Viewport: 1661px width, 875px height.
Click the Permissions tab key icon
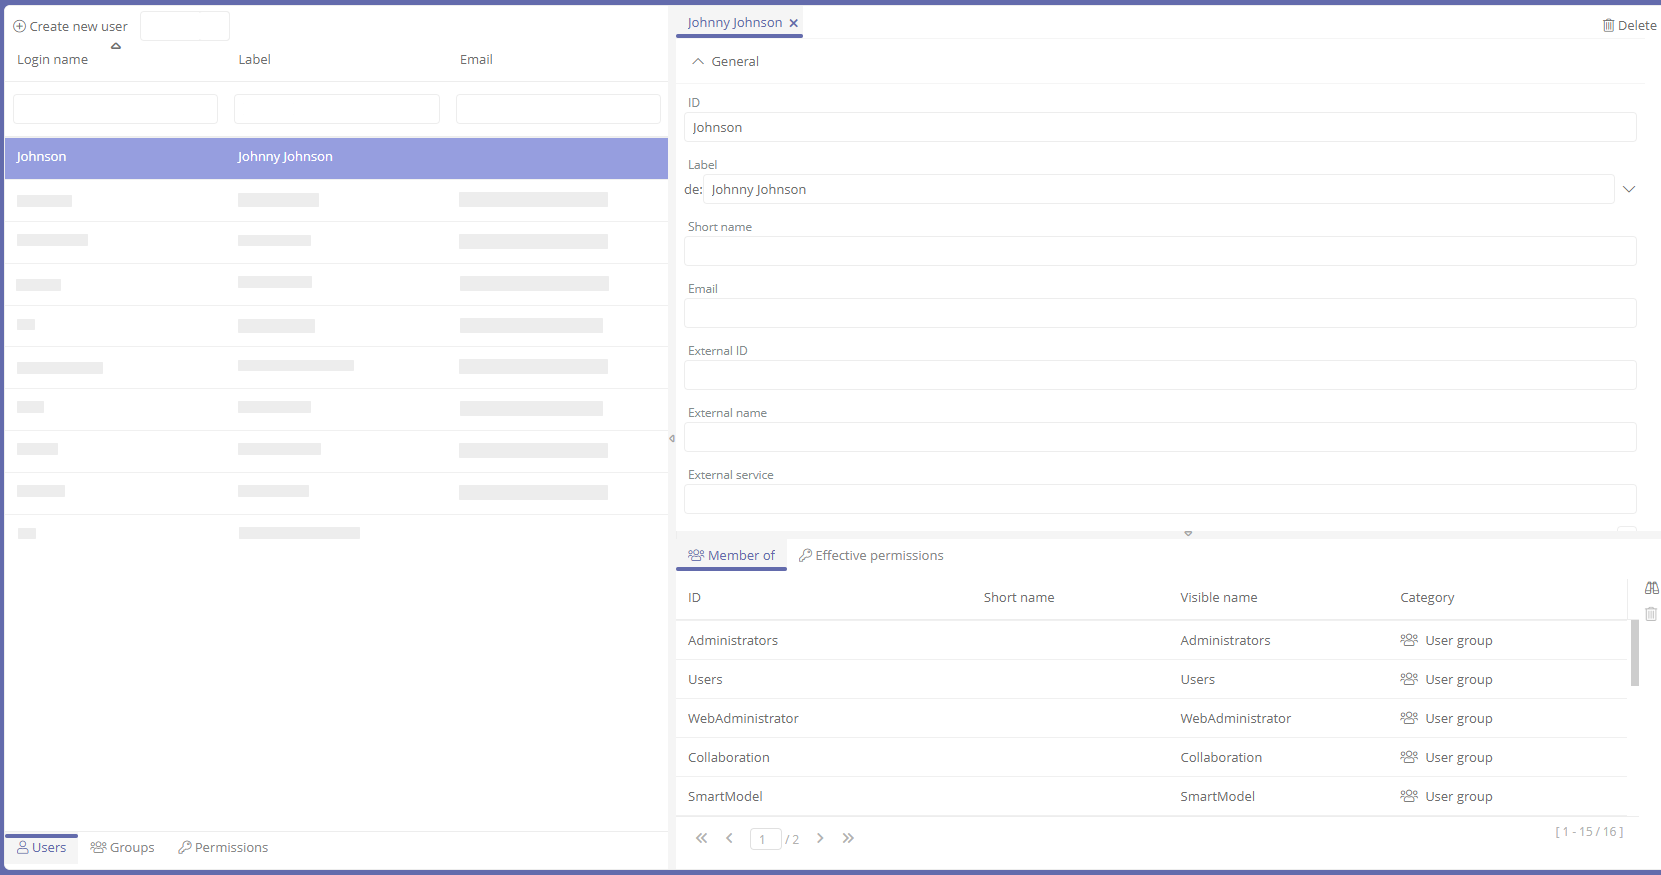(185, 847)
